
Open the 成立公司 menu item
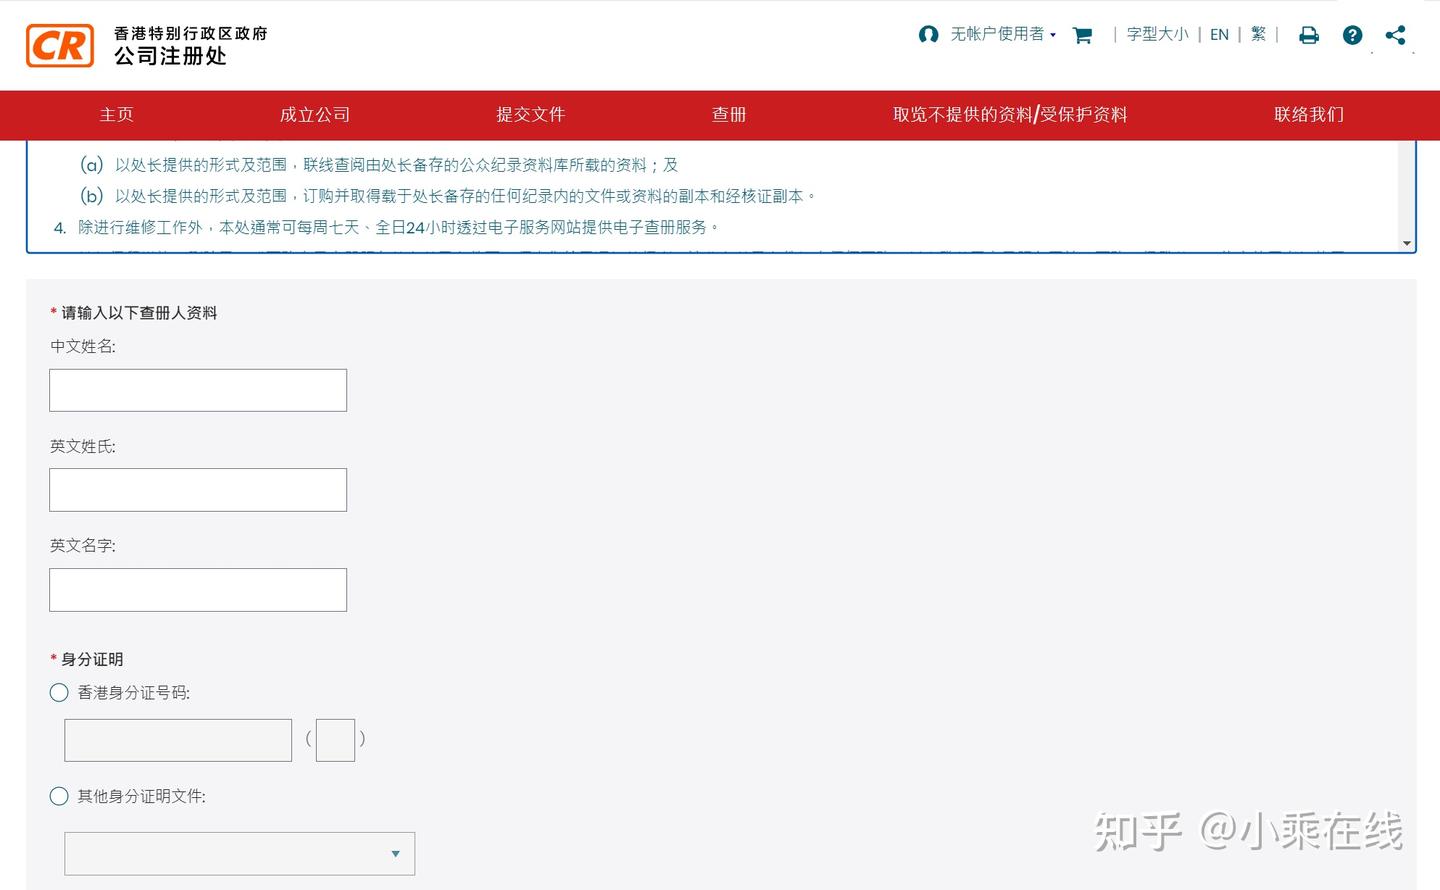click(314, 115)
